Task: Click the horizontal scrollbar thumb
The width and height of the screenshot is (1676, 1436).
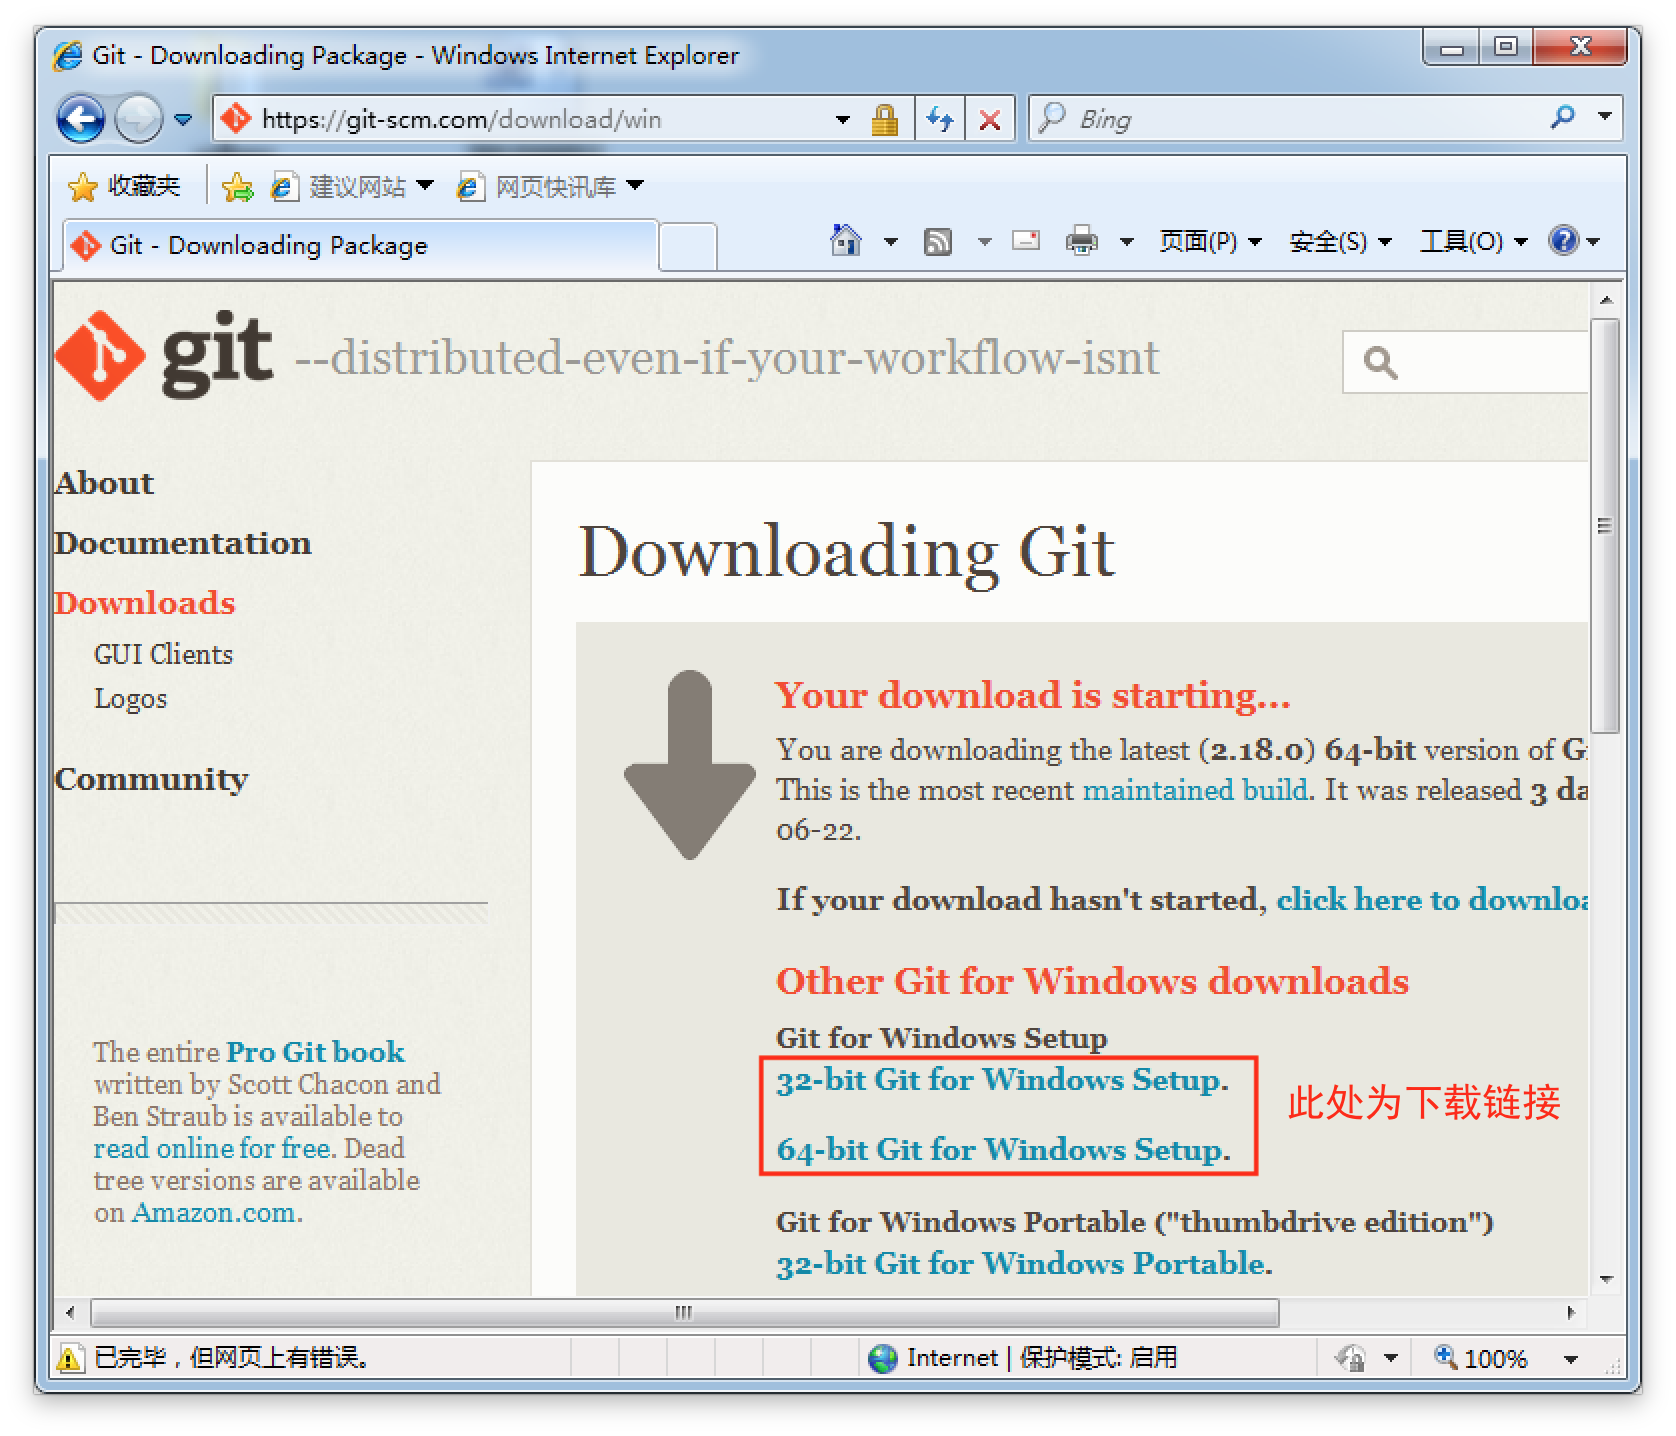Action: coord(684,1312)
